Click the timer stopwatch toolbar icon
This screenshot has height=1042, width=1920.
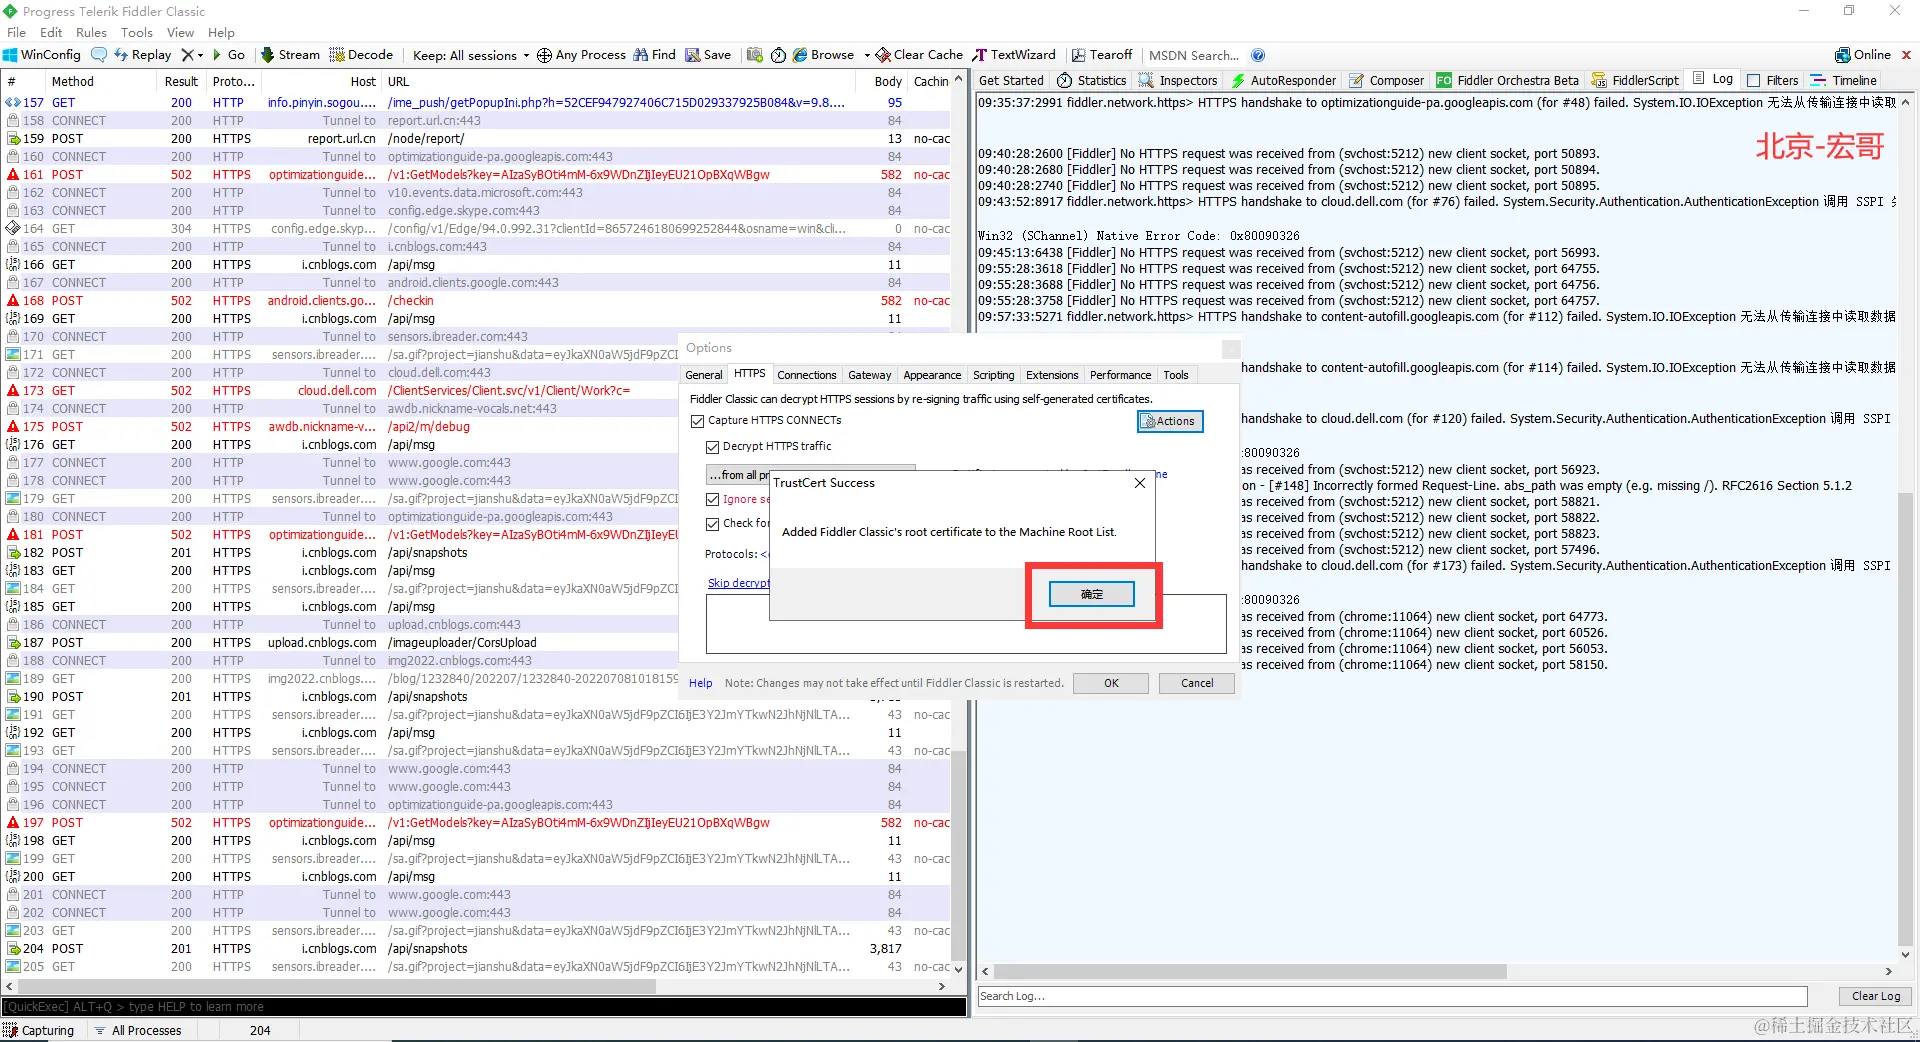click(x=778, y=55)
